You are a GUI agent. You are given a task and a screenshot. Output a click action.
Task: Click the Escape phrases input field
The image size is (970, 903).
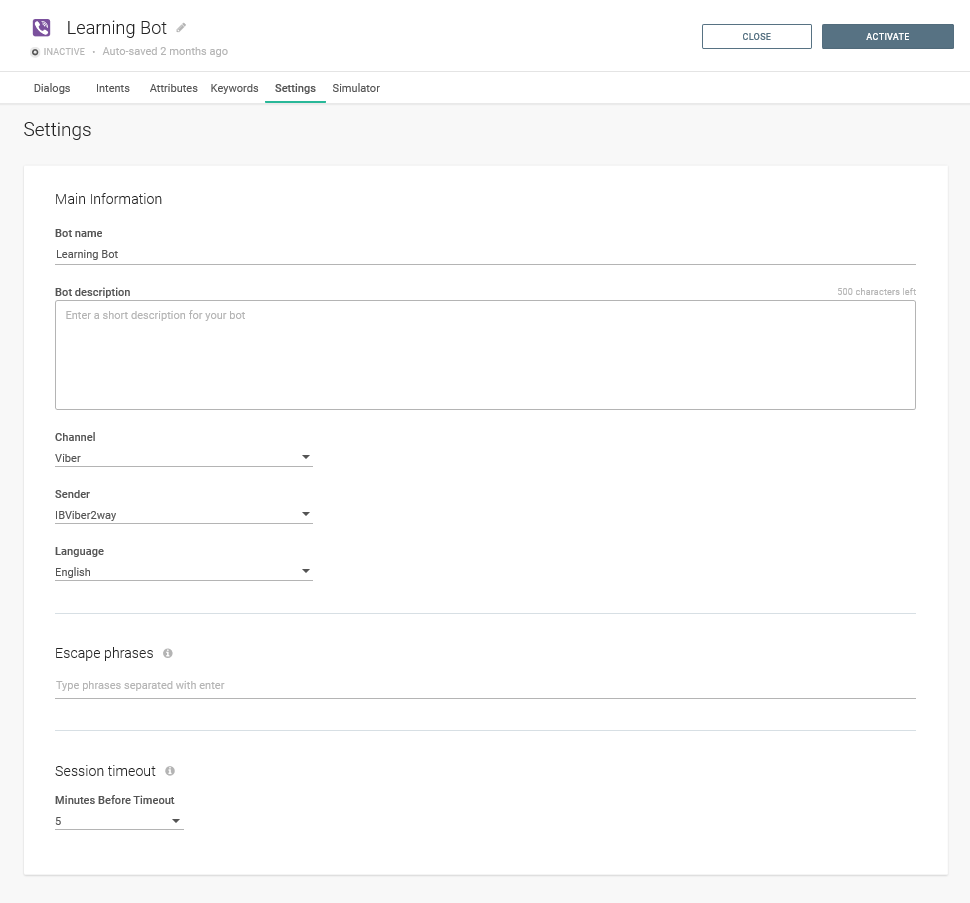coord(485,685)
